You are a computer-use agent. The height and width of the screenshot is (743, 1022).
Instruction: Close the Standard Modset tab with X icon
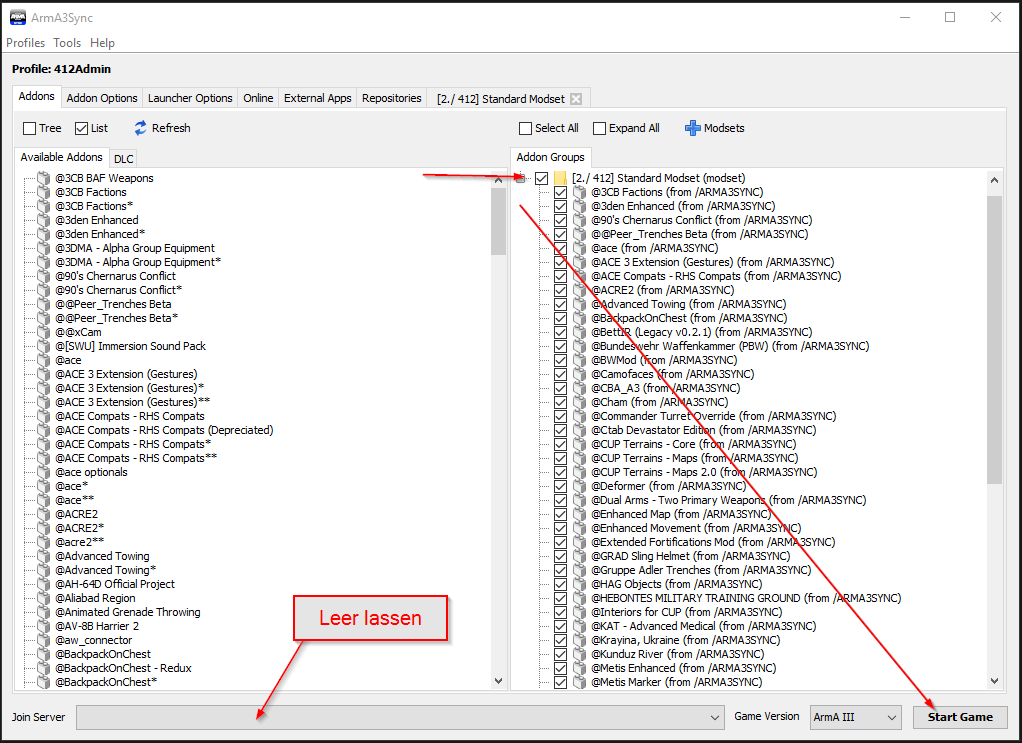(576, 99)
